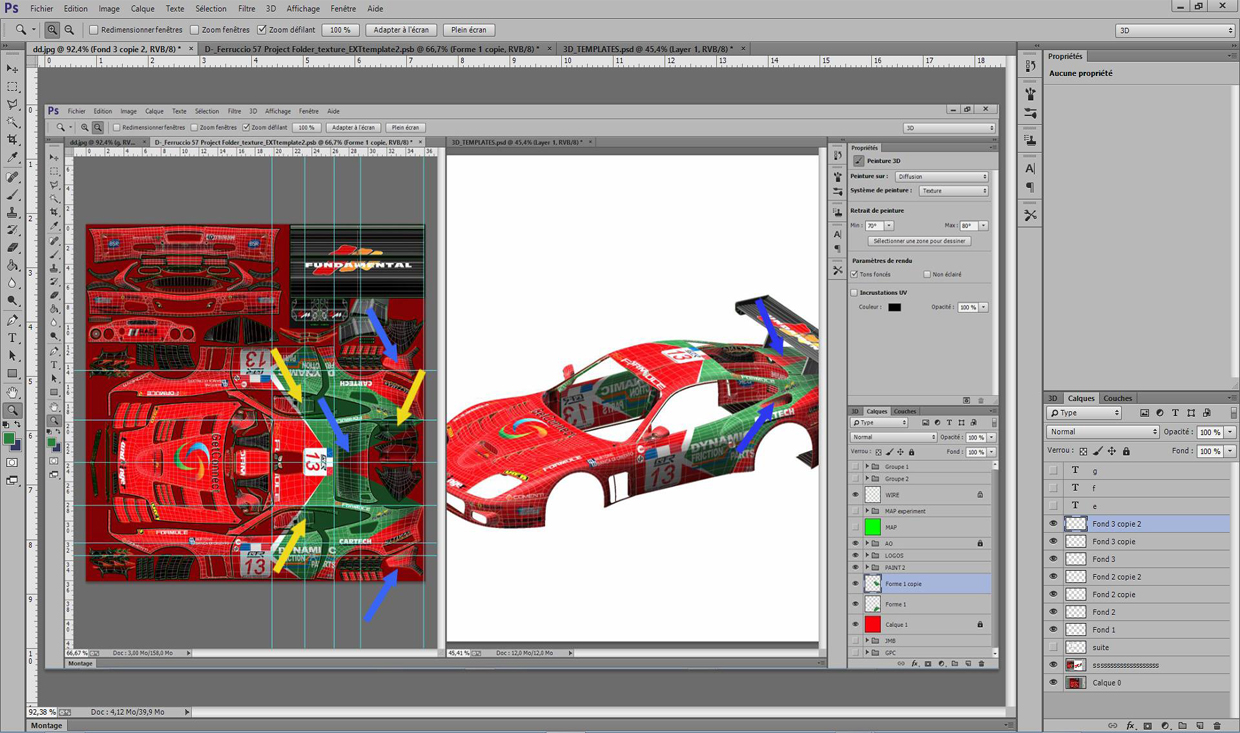Select the Rectangle shape tool
This screenshot has height=733, width=1240.
(13, 374)
